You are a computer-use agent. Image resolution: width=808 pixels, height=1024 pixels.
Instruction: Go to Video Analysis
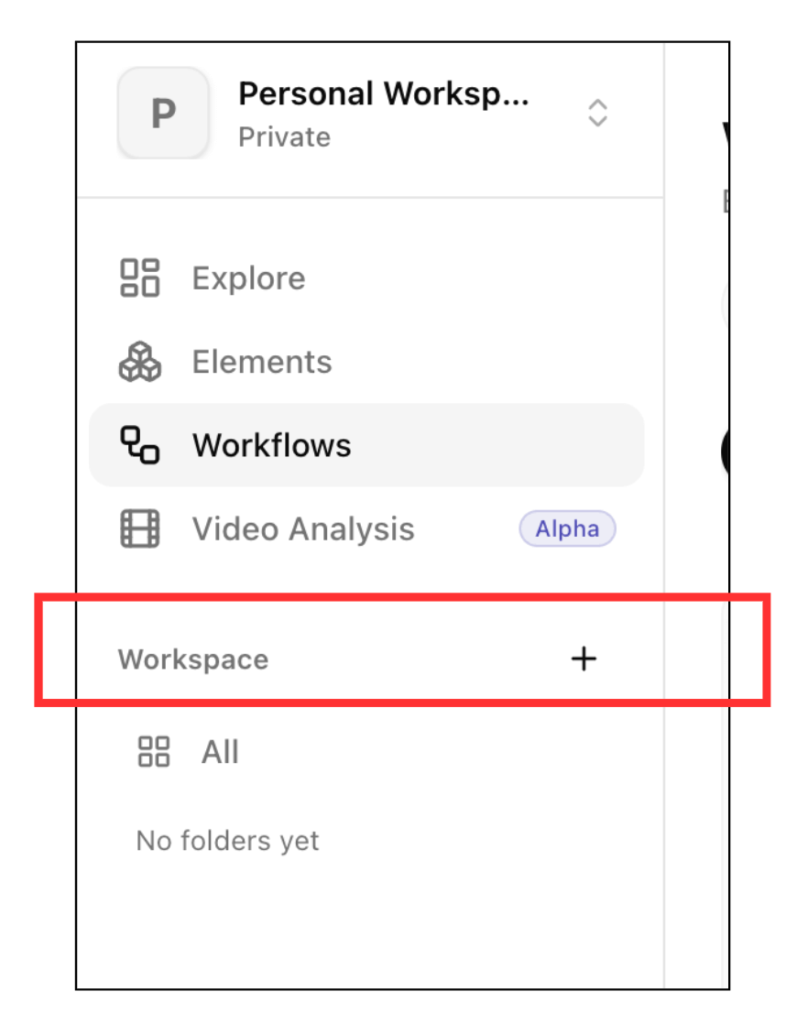(302, 529)
